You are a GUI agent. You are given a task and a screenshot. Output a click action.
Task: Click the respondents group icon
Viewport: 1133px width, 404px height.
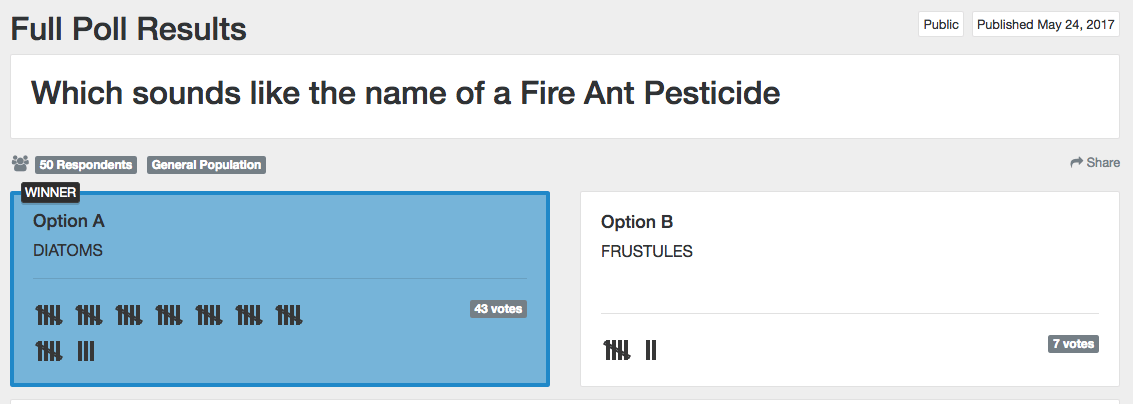tap(20, 163)
